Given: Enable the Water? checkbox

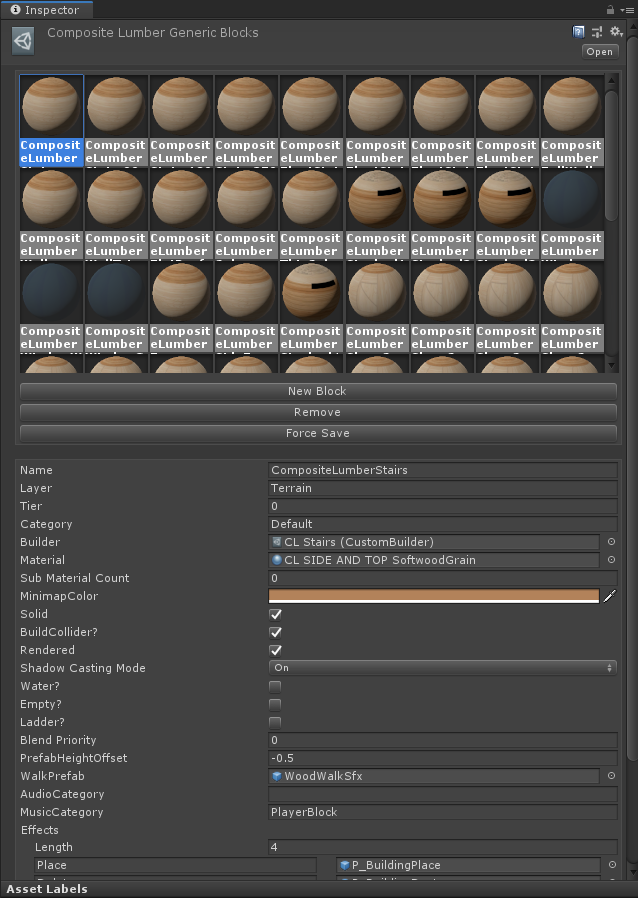Looking at the screenshot, I should [x=275, y=686].
